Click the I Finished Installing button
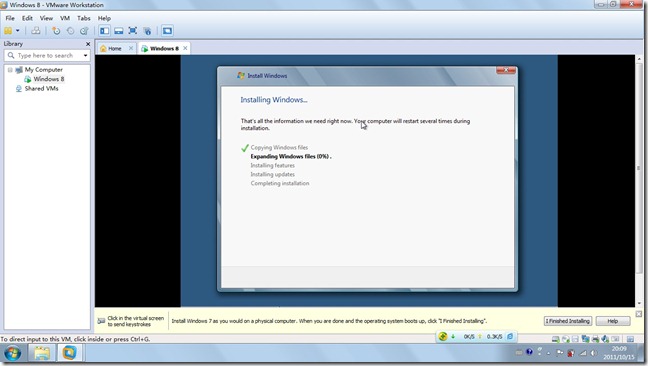Viewport: 648px width, 366px height. (x=568, y=321)
